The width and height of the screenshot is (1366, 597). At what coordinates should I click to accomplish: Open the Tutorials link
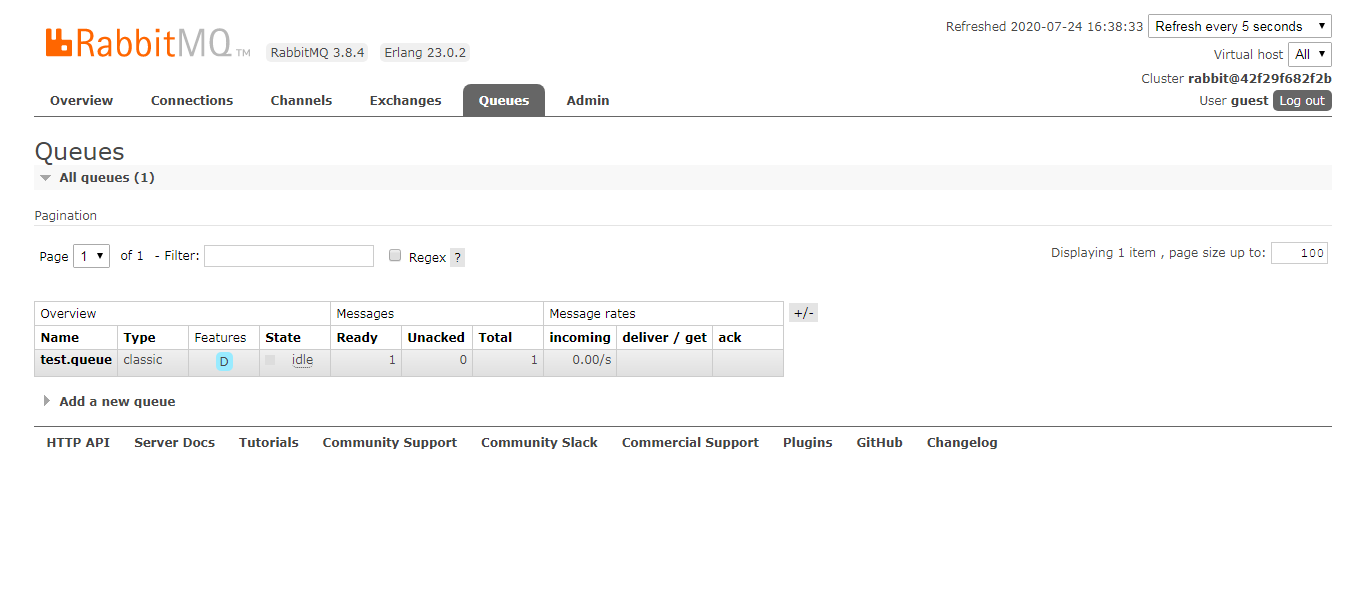(269, 442)
